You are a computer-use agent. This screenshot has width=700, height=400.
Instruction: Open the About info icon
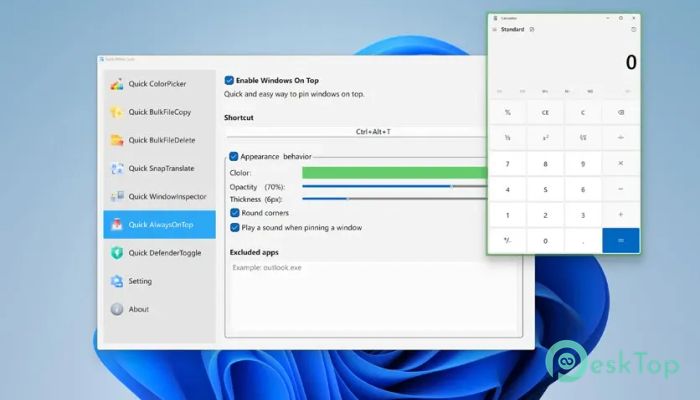pyautogui.click(x=117, y=309)
